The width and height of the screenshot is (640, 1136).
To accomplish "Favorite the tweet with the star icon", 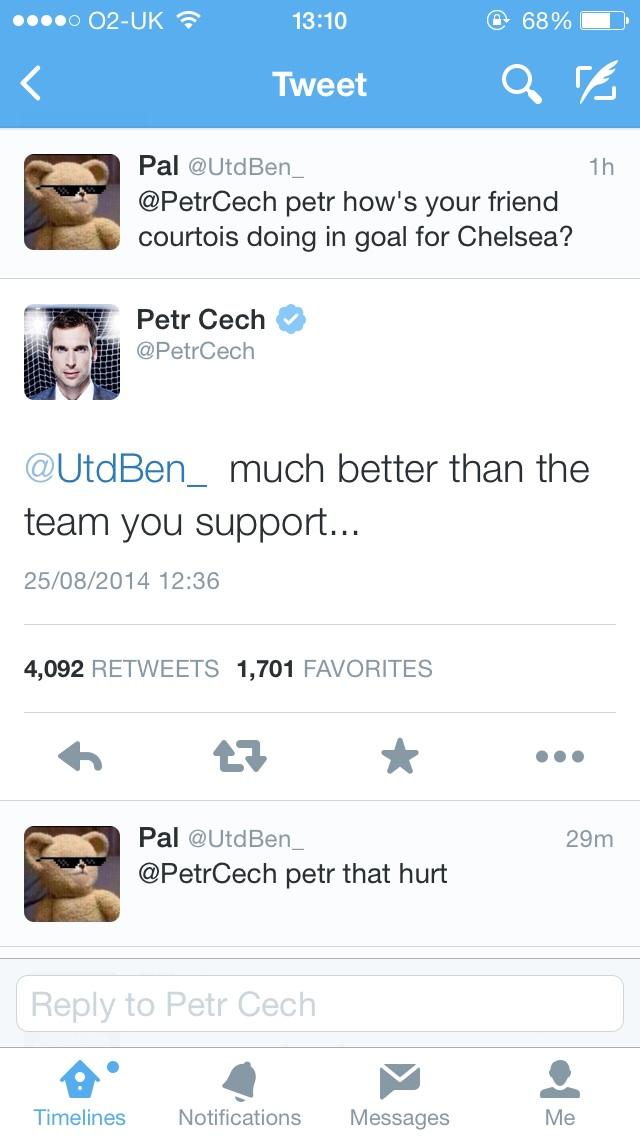I will click(x=400, y=756).
